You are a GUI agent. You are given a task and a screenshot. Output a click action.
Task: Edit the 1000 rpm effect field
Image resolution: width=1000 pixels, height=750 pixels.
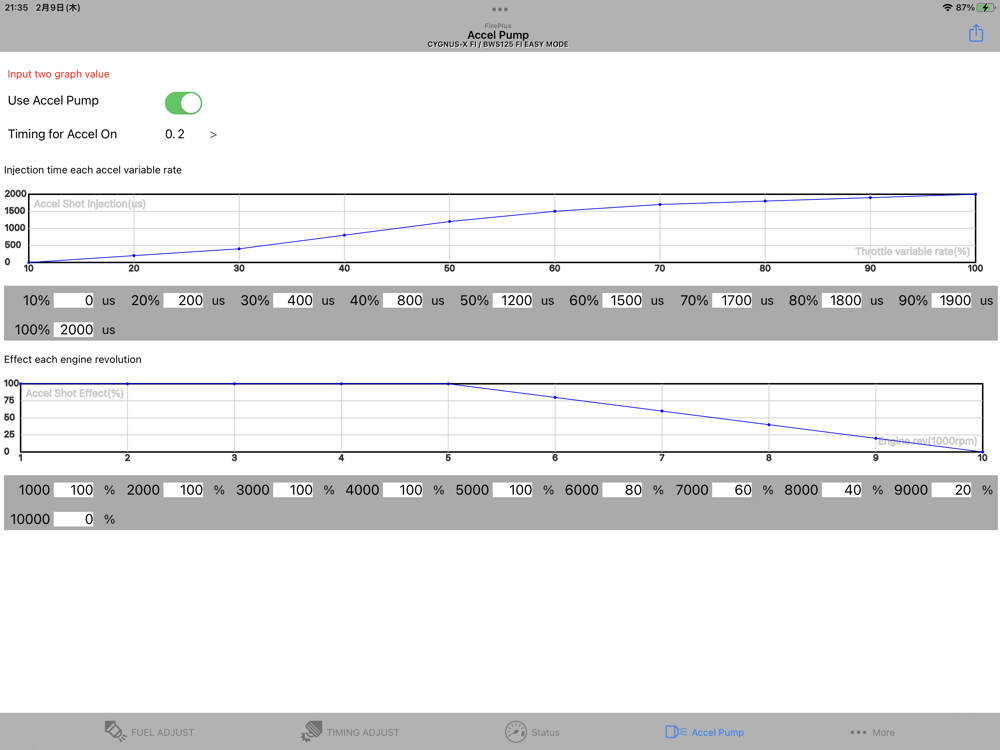pos(73,490)
